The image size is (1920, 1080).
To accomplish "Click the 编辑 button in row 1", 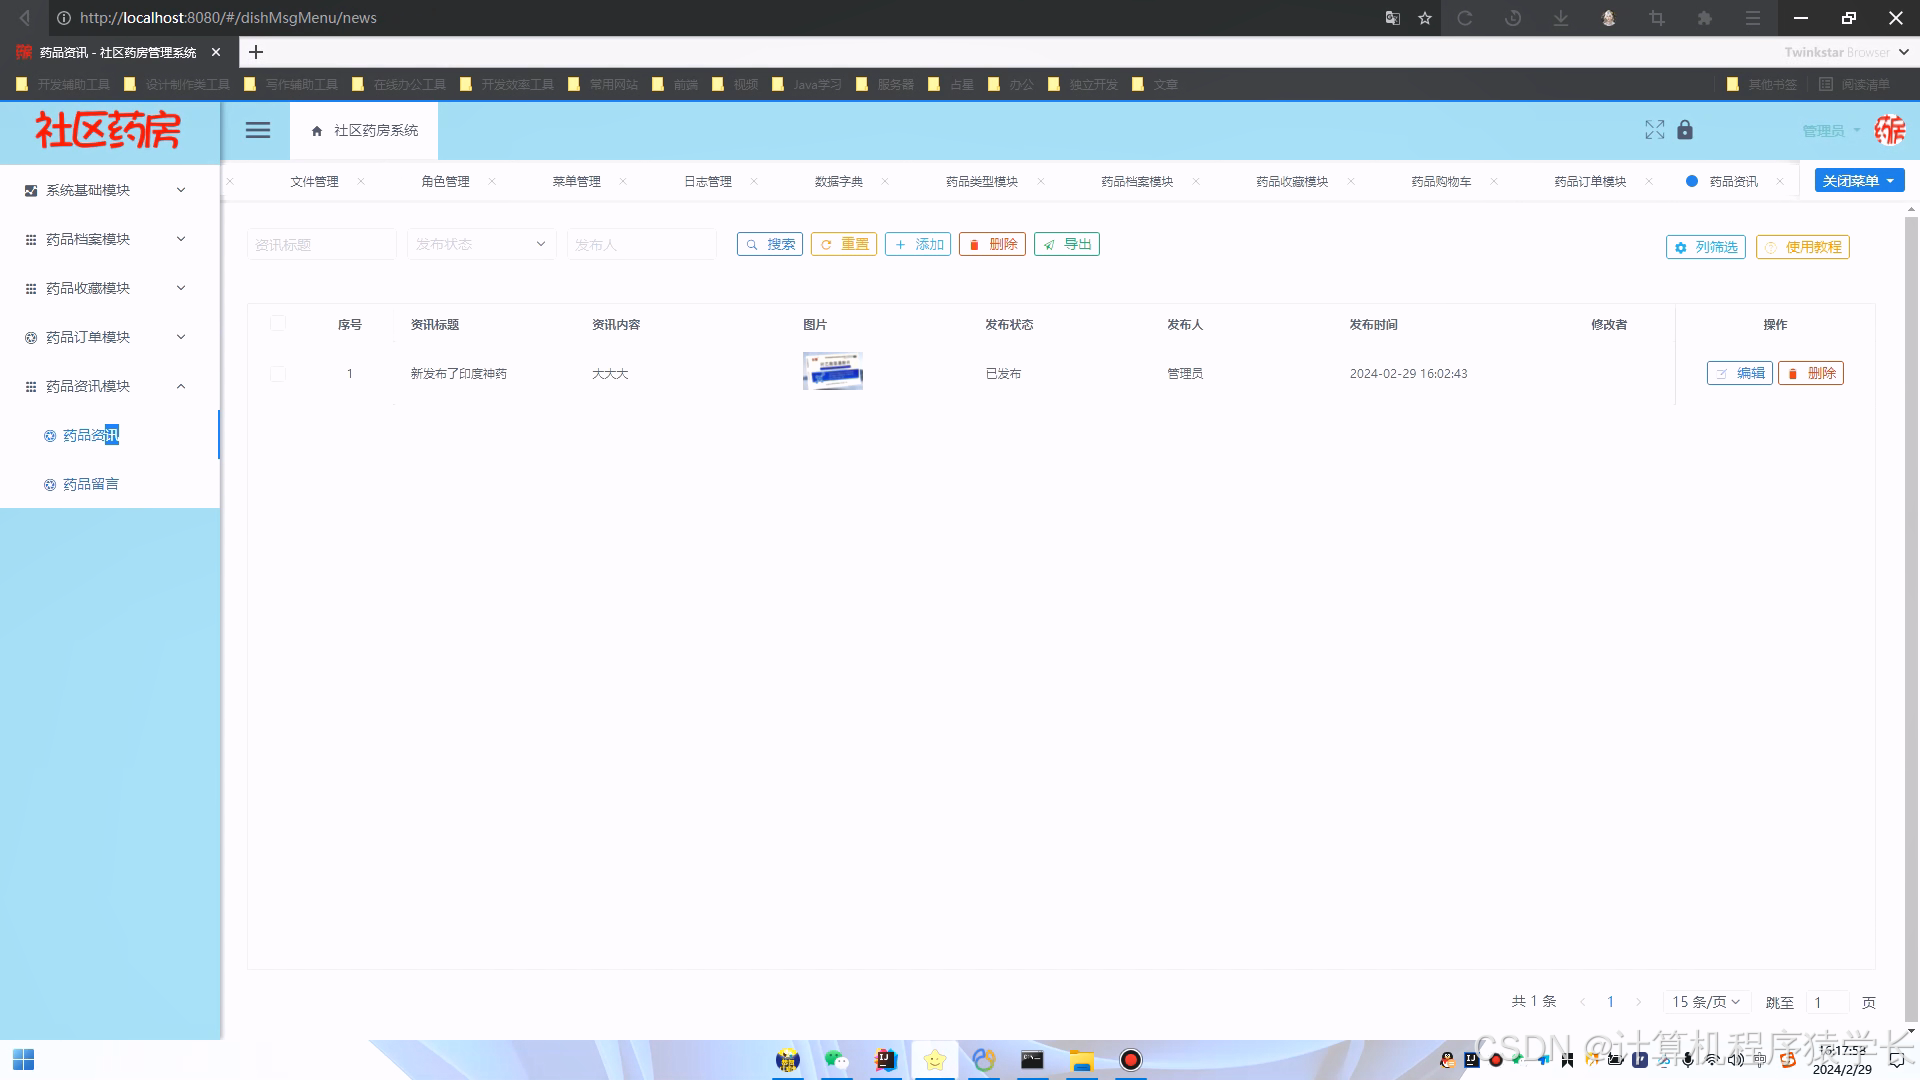I will 1740,373.
